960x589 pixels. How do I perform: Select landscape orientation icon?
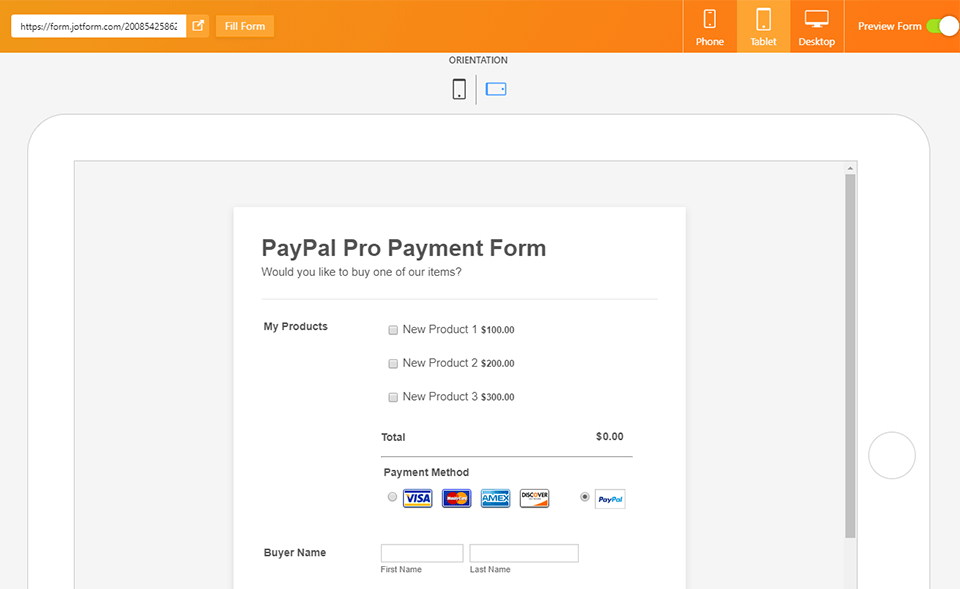coord(496,89)
